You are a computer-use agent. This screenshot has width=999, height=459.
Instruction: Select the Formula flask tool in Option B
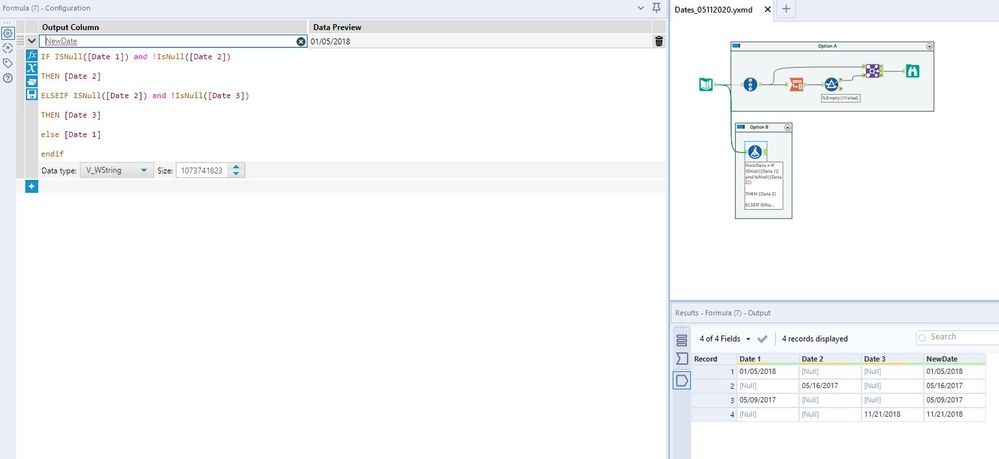coord(755,152)
